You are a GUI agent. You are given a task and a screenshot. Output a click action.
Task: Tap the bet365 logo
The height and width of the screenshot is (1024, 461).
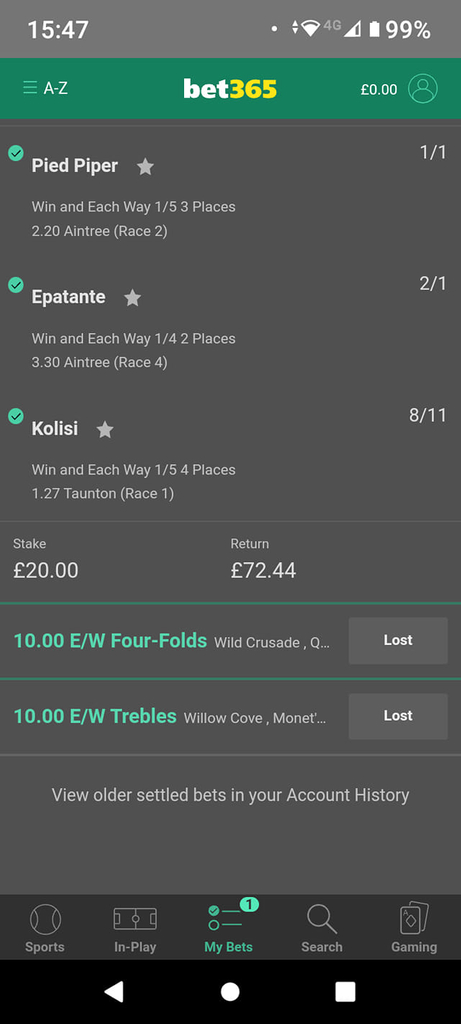pyautogui.click(x=230, y=88)
